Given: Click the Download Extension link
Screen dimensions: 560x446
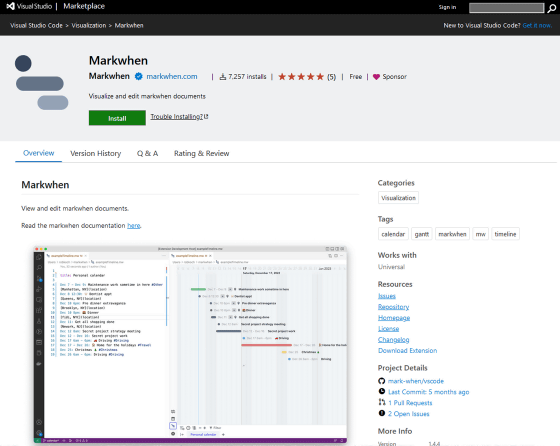Looking at the screenshot, I should click(408, 351).
